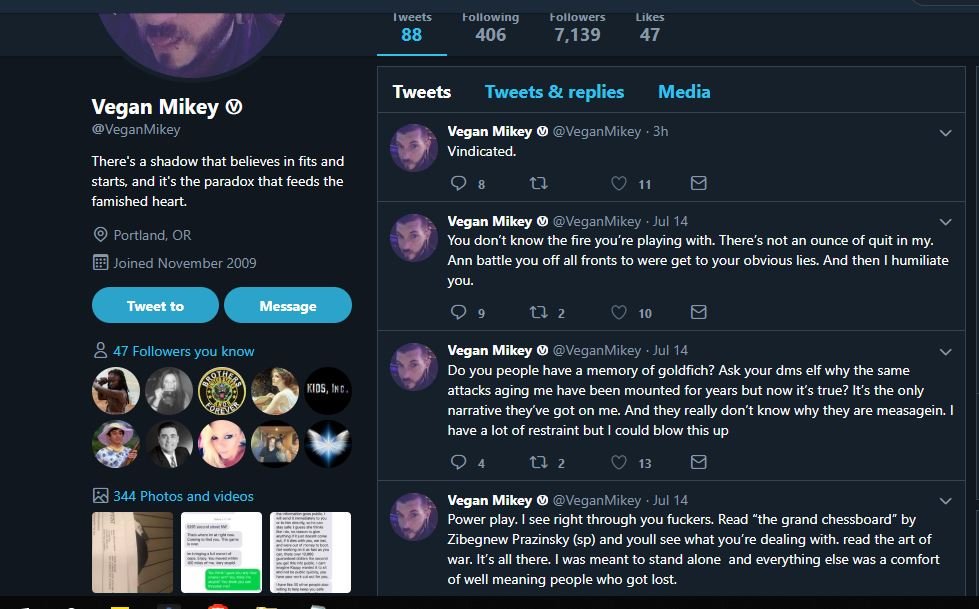The height and width of the screenshot is (609, 979).
Task: Retweet the "Vindicated." tweet
Action: [538, 184]
